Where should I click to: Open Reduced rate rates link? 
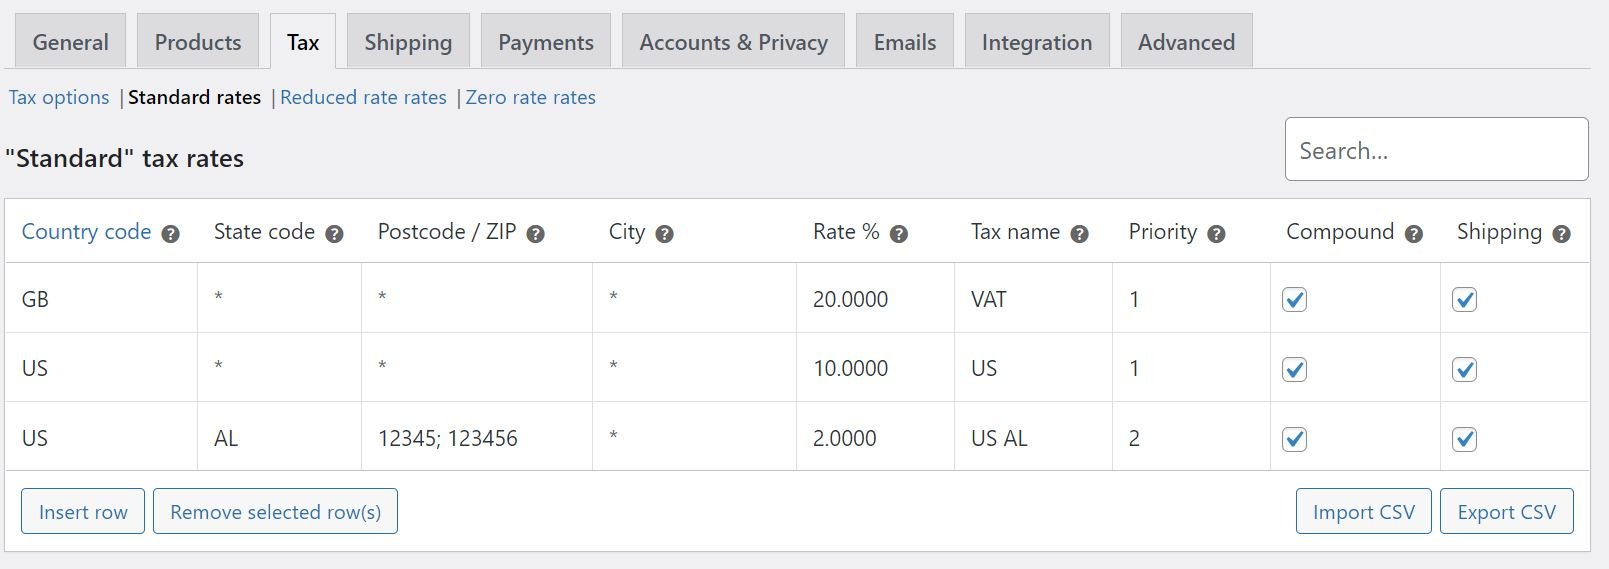363,97
